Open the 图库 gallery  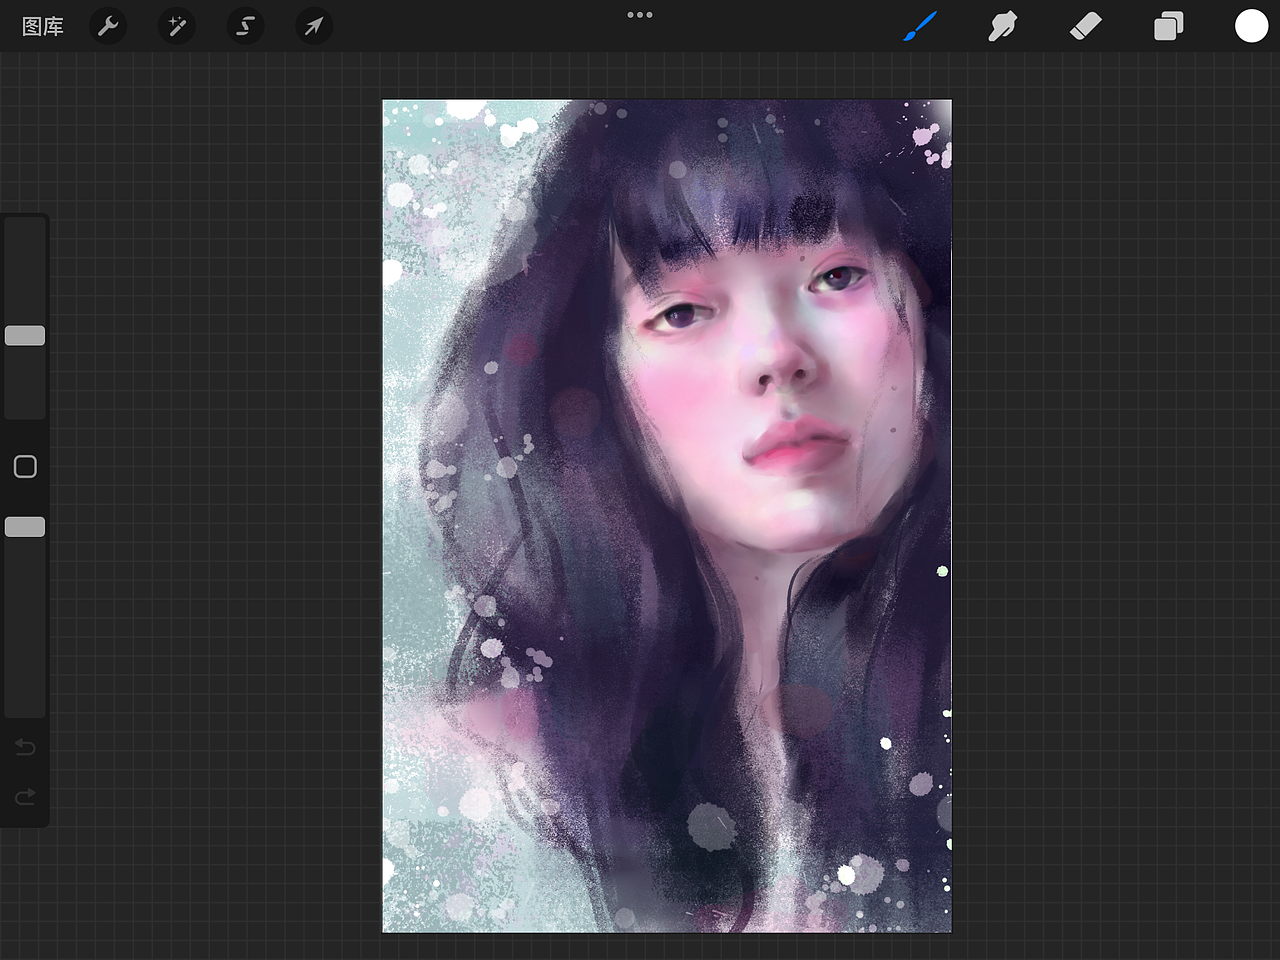(x=42, y=27)
